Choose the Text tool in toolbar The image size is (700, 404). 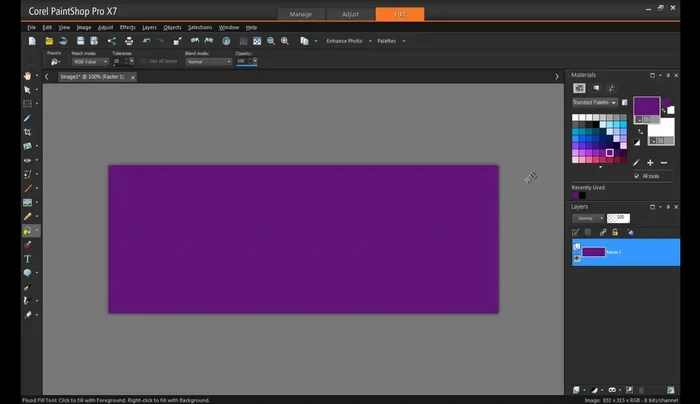pyautogui.click(x=28, y=258)
